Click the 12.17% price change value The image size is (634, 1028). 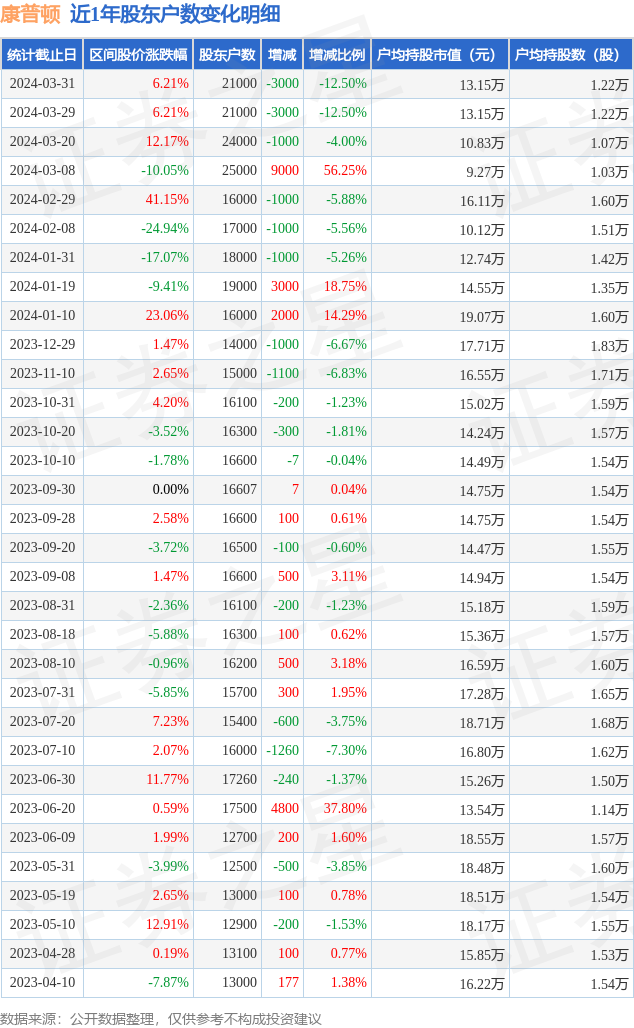tap(167, 142)
